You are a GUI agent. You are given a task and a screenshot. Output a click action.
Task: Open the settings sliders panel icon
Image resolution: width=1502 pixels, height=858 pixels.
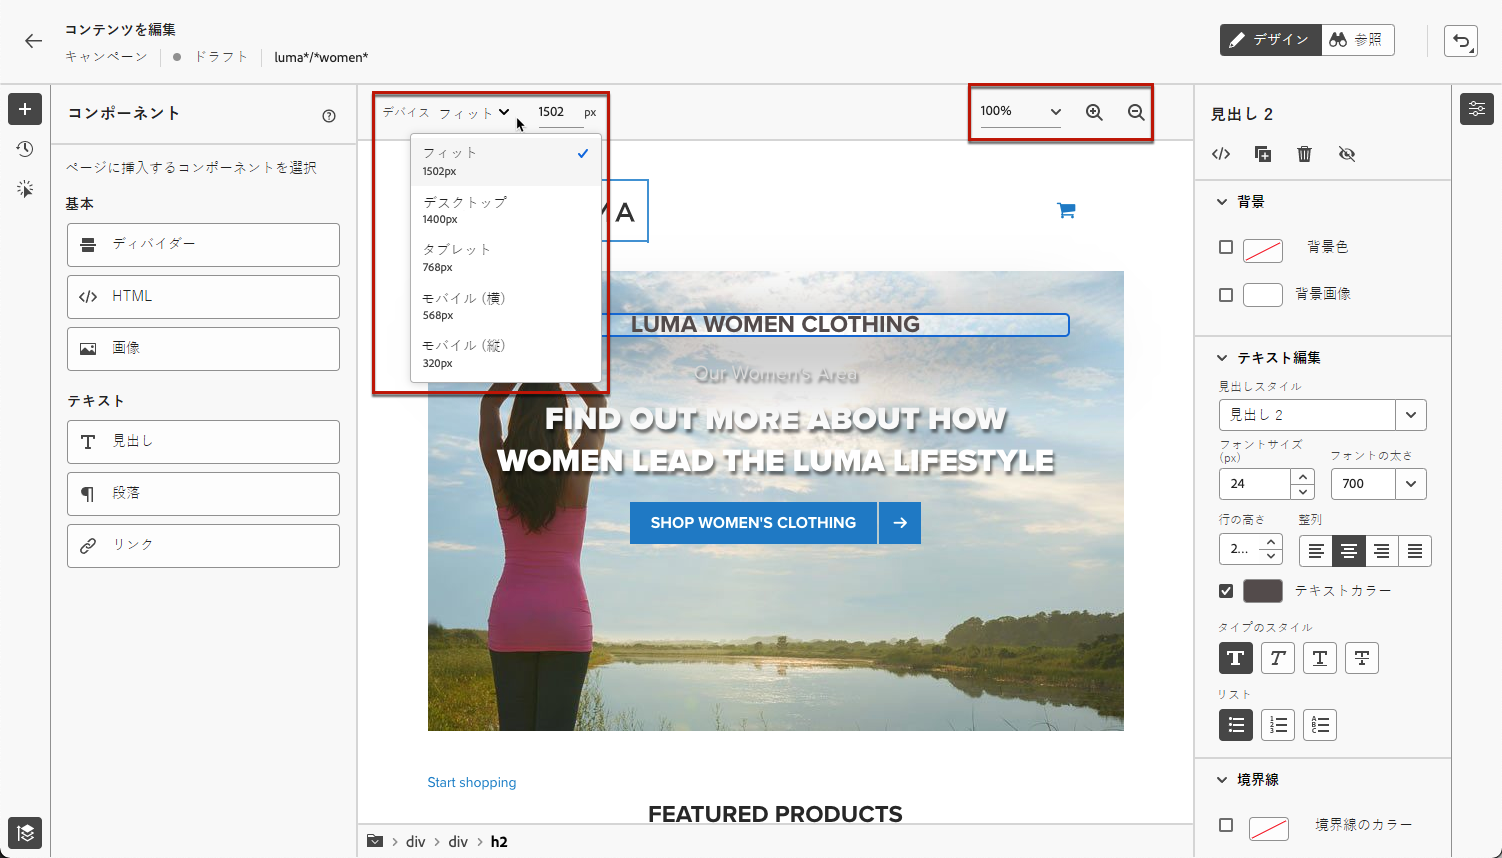coord(1477,109)
